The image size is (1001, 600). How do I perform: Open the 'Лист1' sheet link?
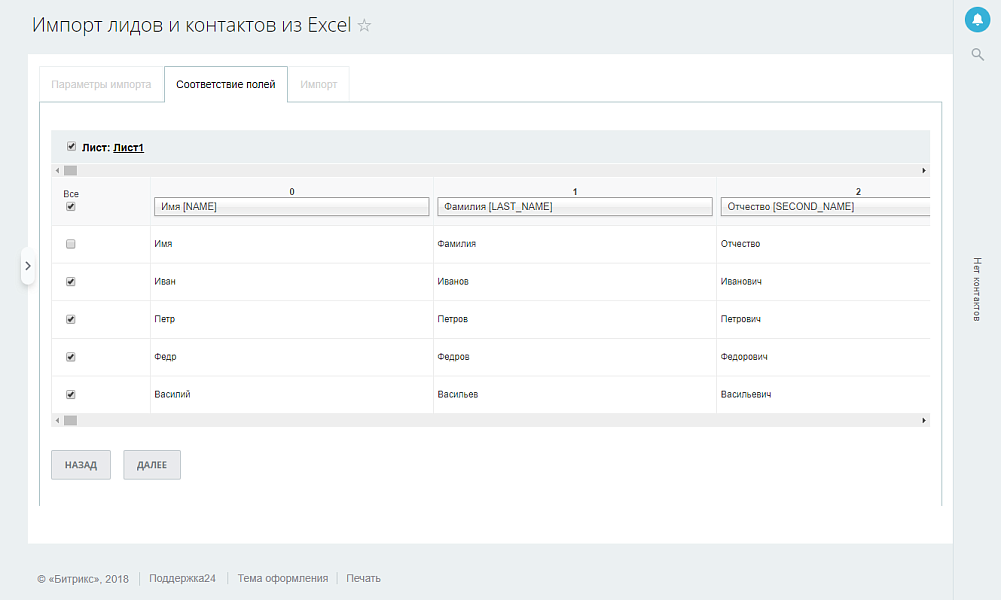point(129,146)
